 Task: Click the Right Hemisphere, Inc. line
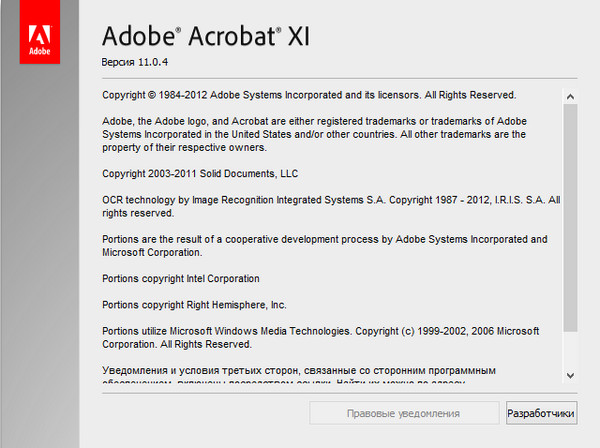(x=194, y=304)
